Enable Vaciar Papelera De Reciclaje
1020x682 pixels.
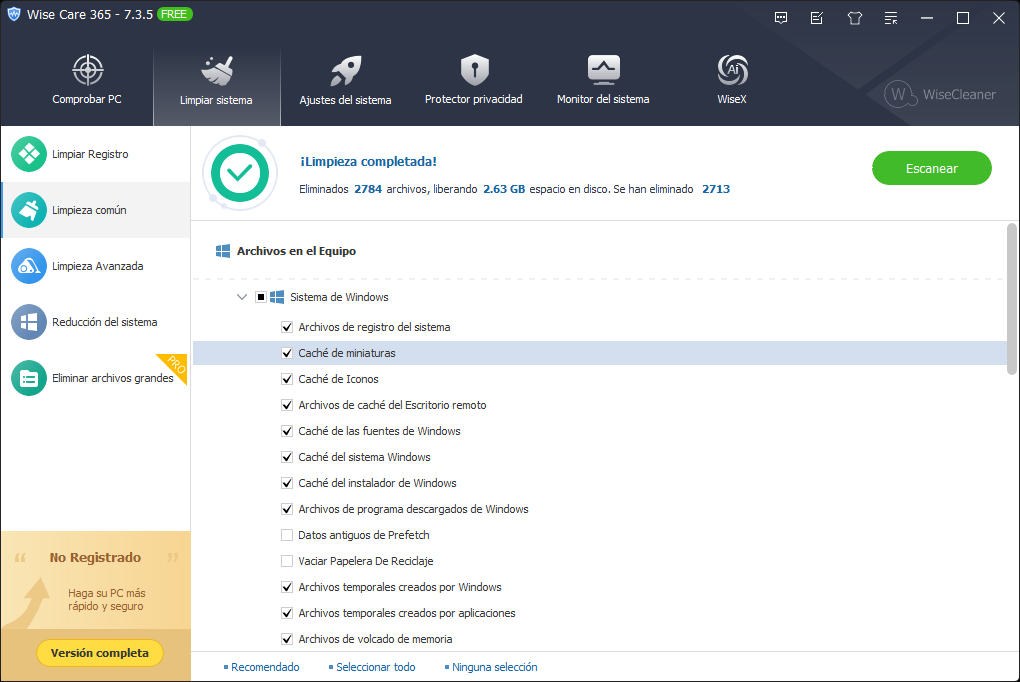pos(287,561)
